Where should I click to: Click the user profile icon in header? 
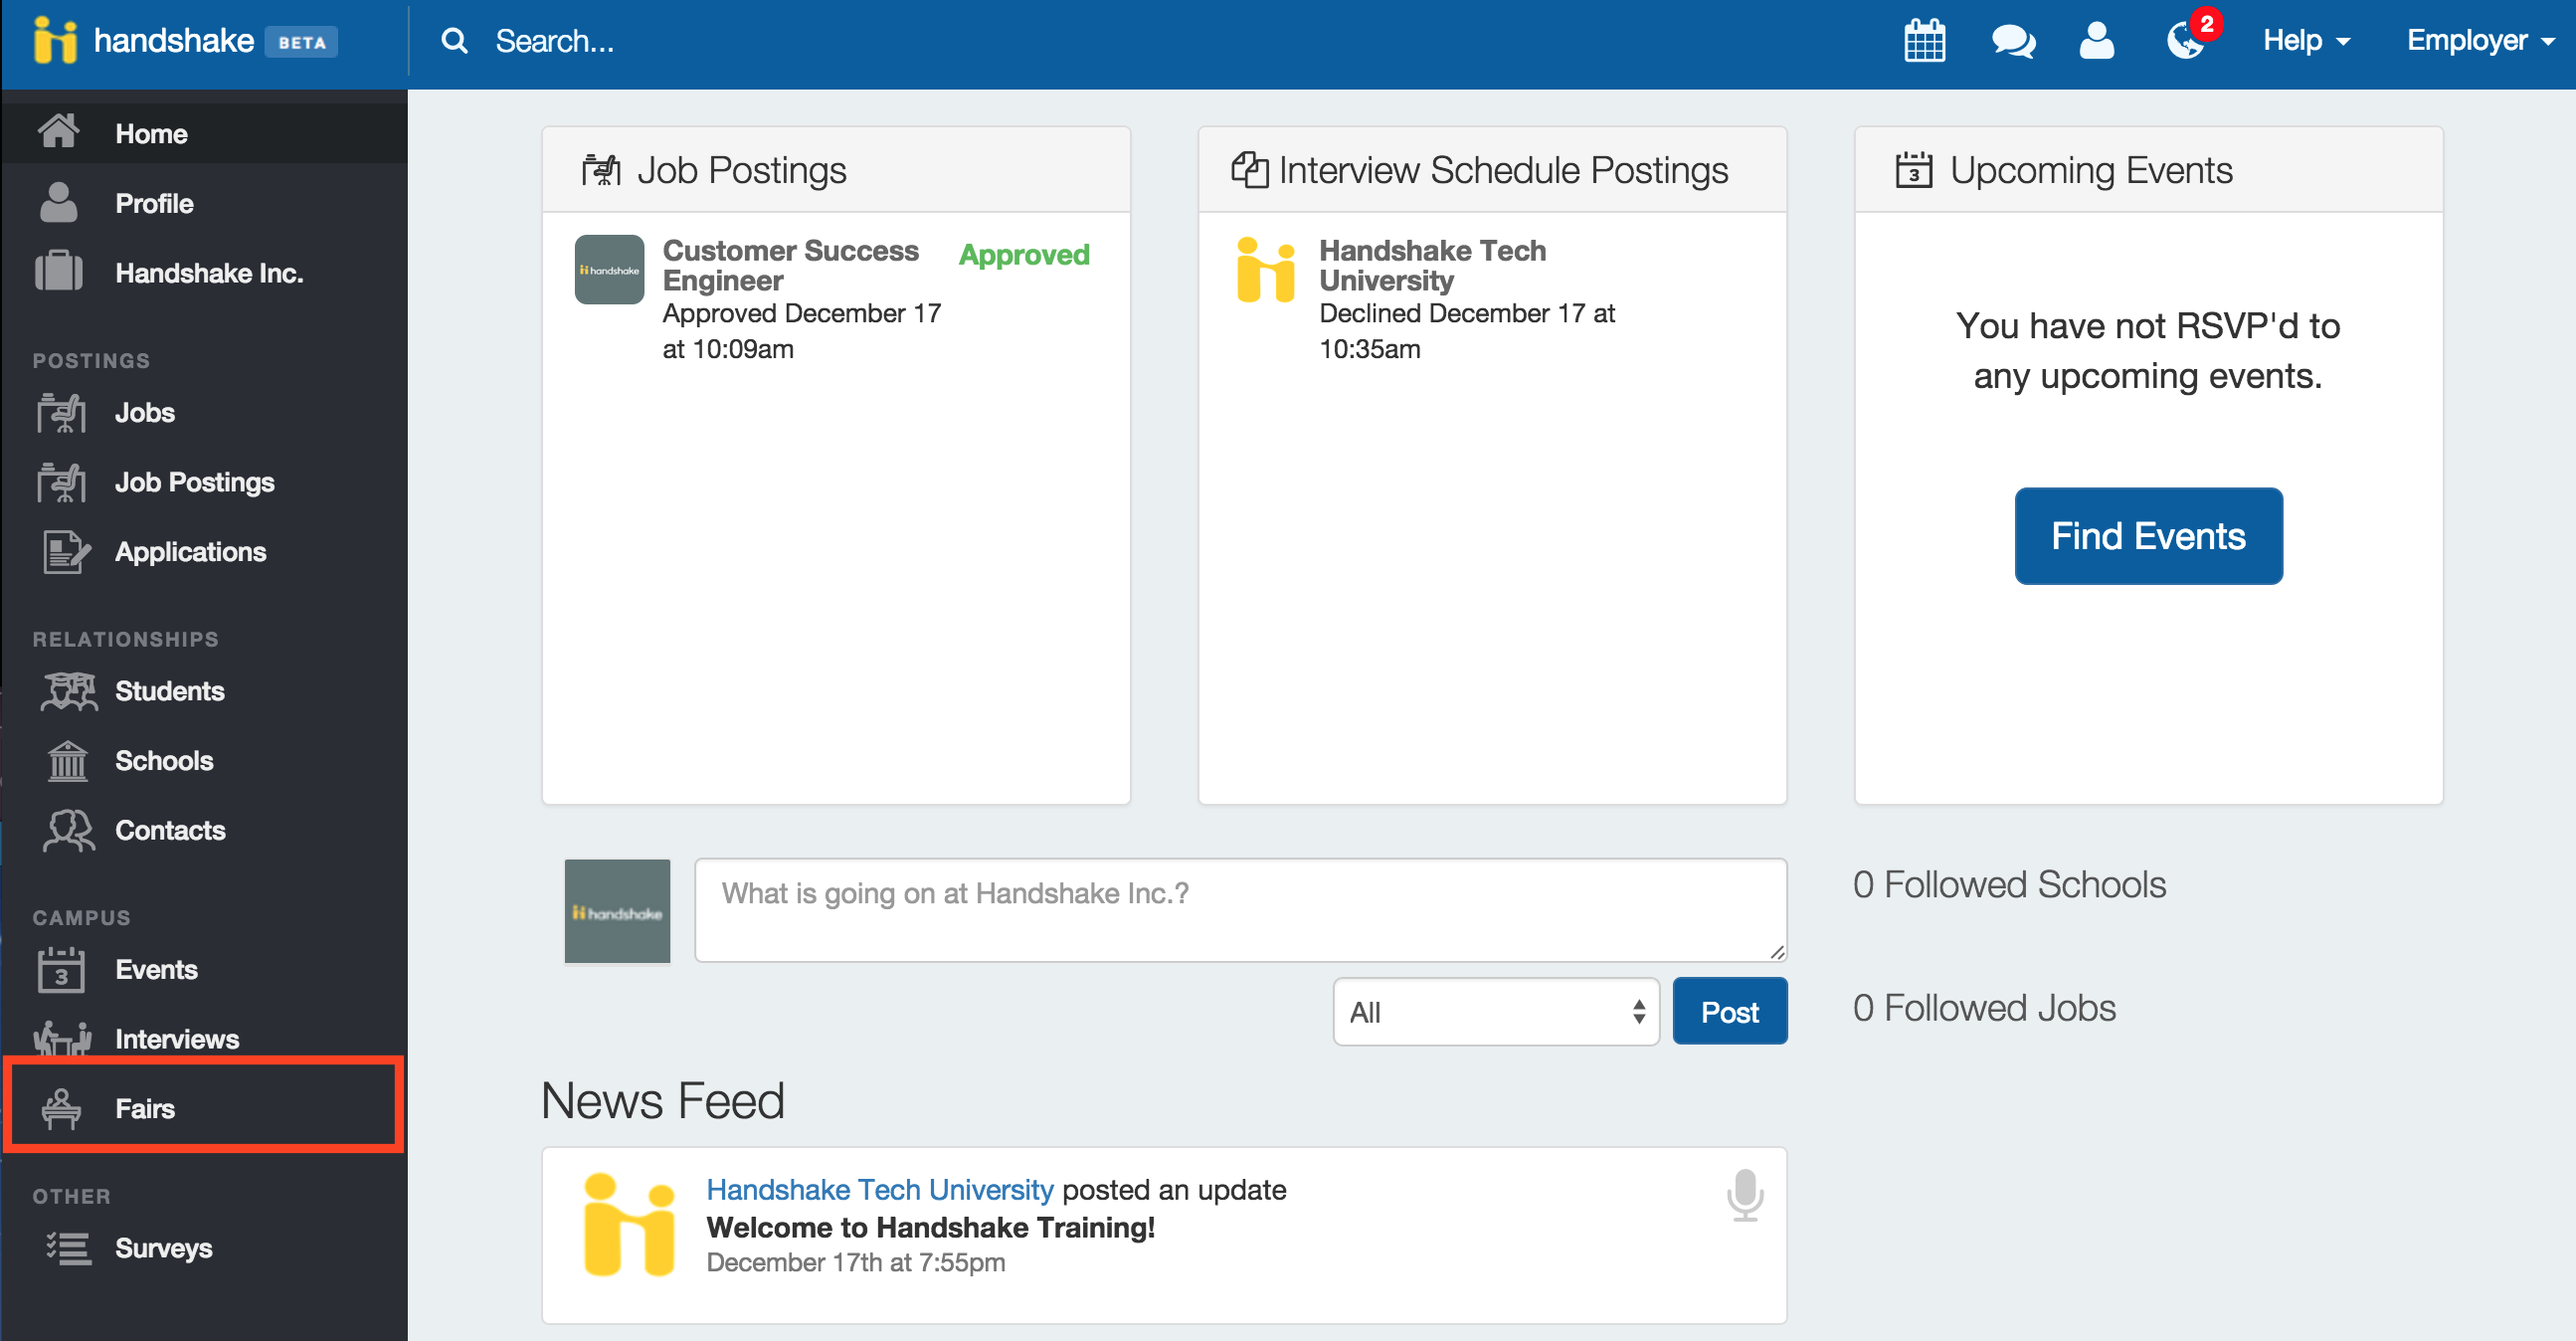tap(2096, 41)
